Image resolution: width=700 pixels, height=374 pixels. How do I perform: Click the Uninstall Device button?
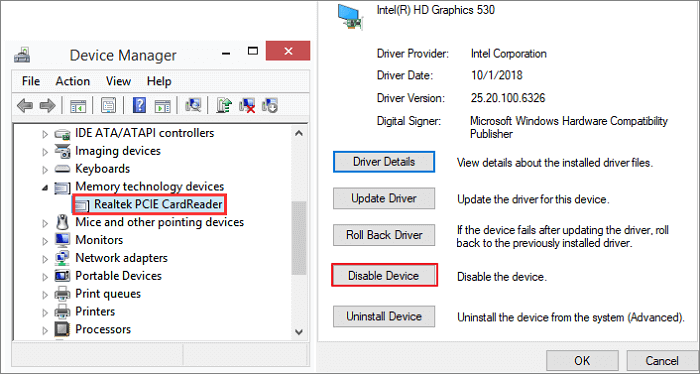pyautogui.click(x=384, y=316)
